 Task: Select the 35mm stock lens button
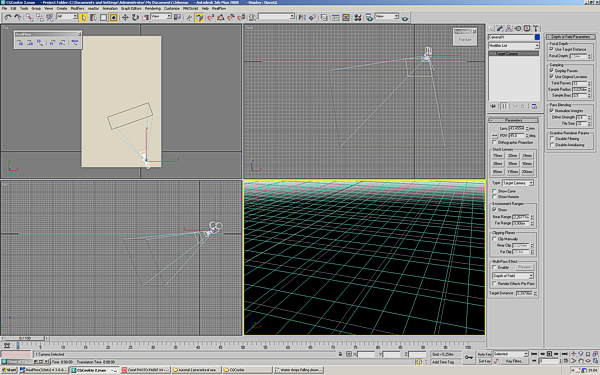512,164
